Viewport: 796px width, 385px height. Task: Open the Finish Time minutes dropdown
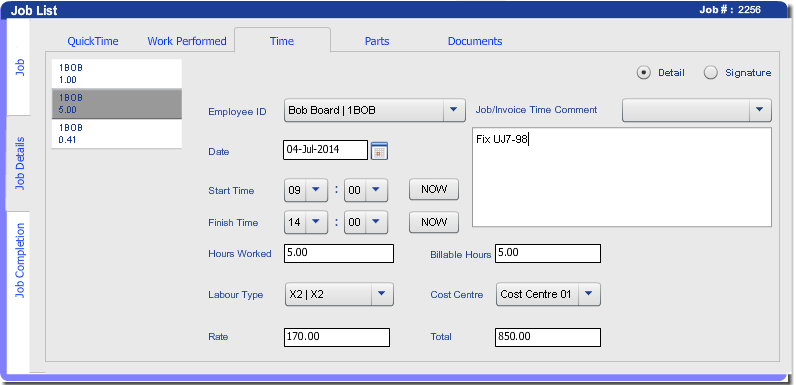click(x=366, y=222)
